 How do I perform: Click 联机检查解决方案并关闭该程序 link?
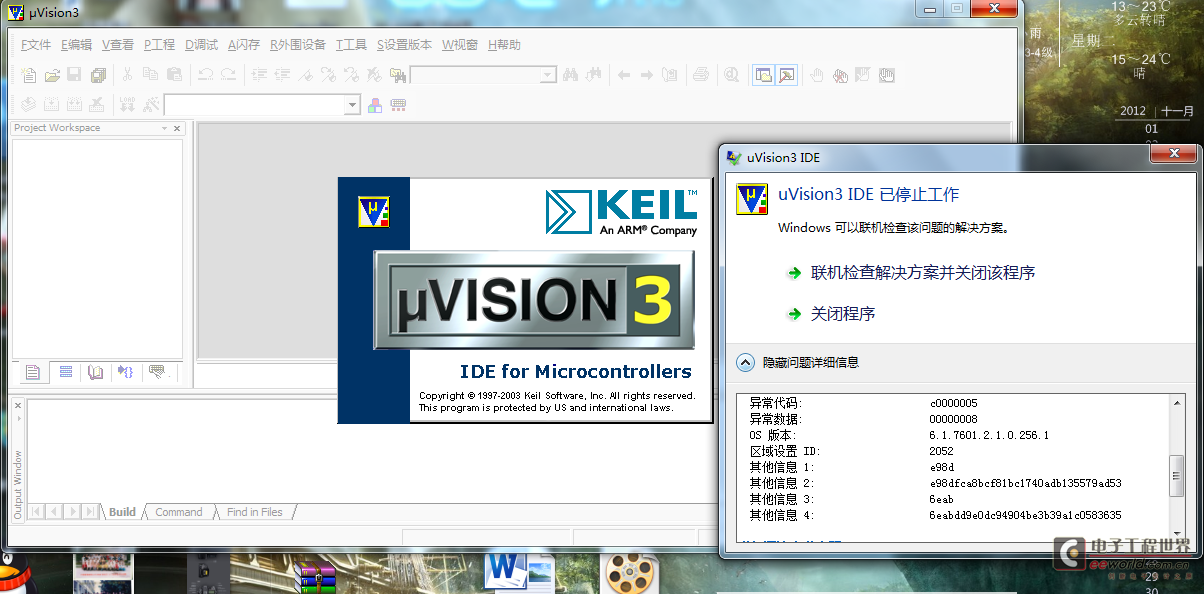click(x=923, y=273)
